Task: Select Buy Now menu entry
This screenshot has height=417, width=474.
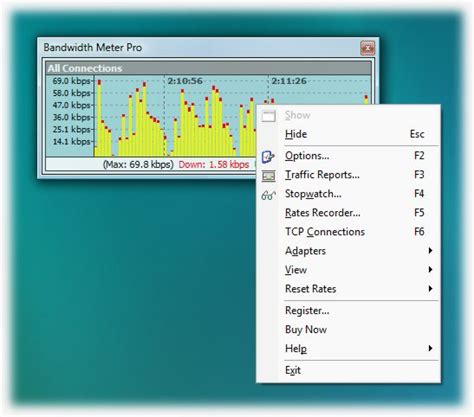Action: [348, 330]
